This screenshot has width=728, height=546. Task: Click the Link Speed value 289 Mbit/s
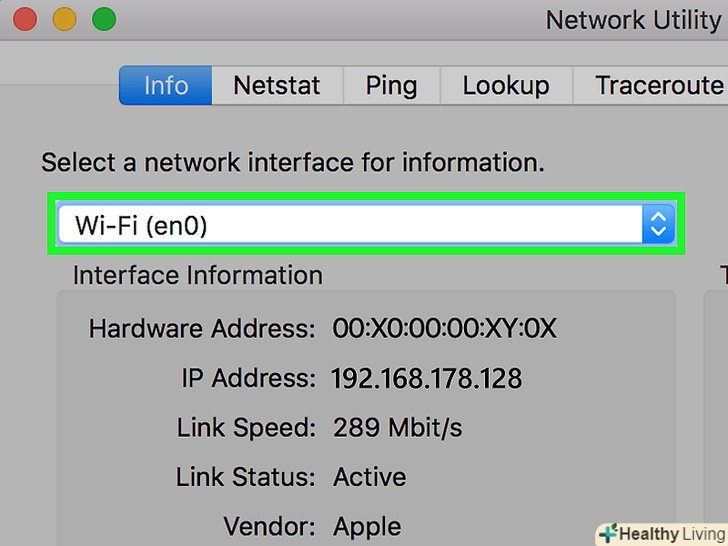(397, 428)
